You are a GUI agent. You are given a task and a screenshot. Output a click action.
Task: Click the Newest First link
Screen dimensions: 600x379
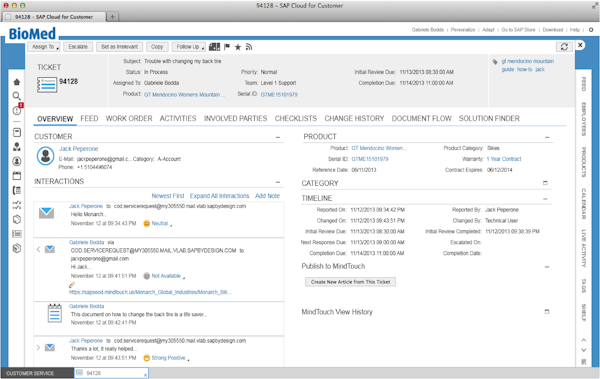point(168,196)
